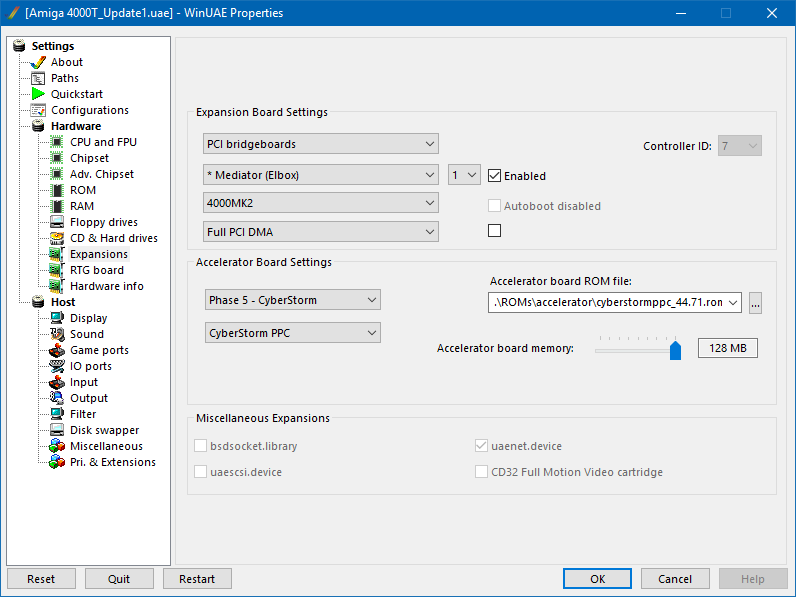The image size is (796, 597).
Task: Select the Display monitor icon
Action: pos(58,318)
